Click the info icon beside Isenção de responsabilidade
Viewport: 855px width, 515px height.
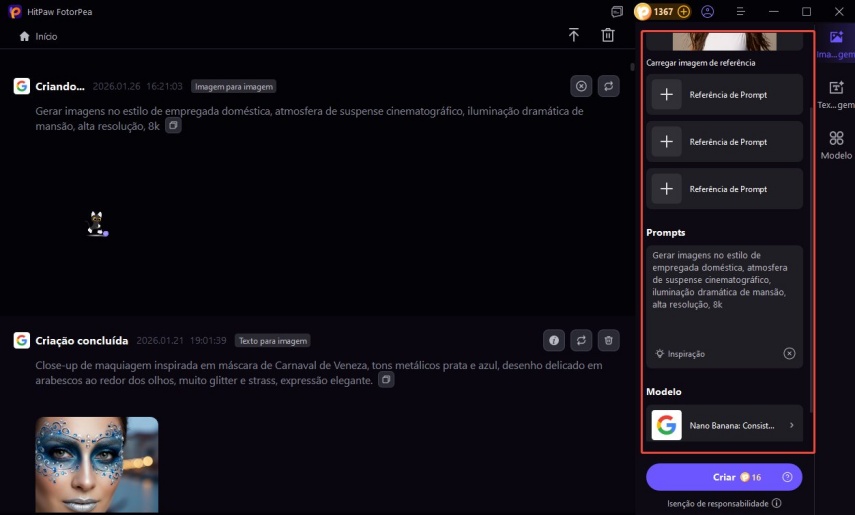tap(776, 504)
